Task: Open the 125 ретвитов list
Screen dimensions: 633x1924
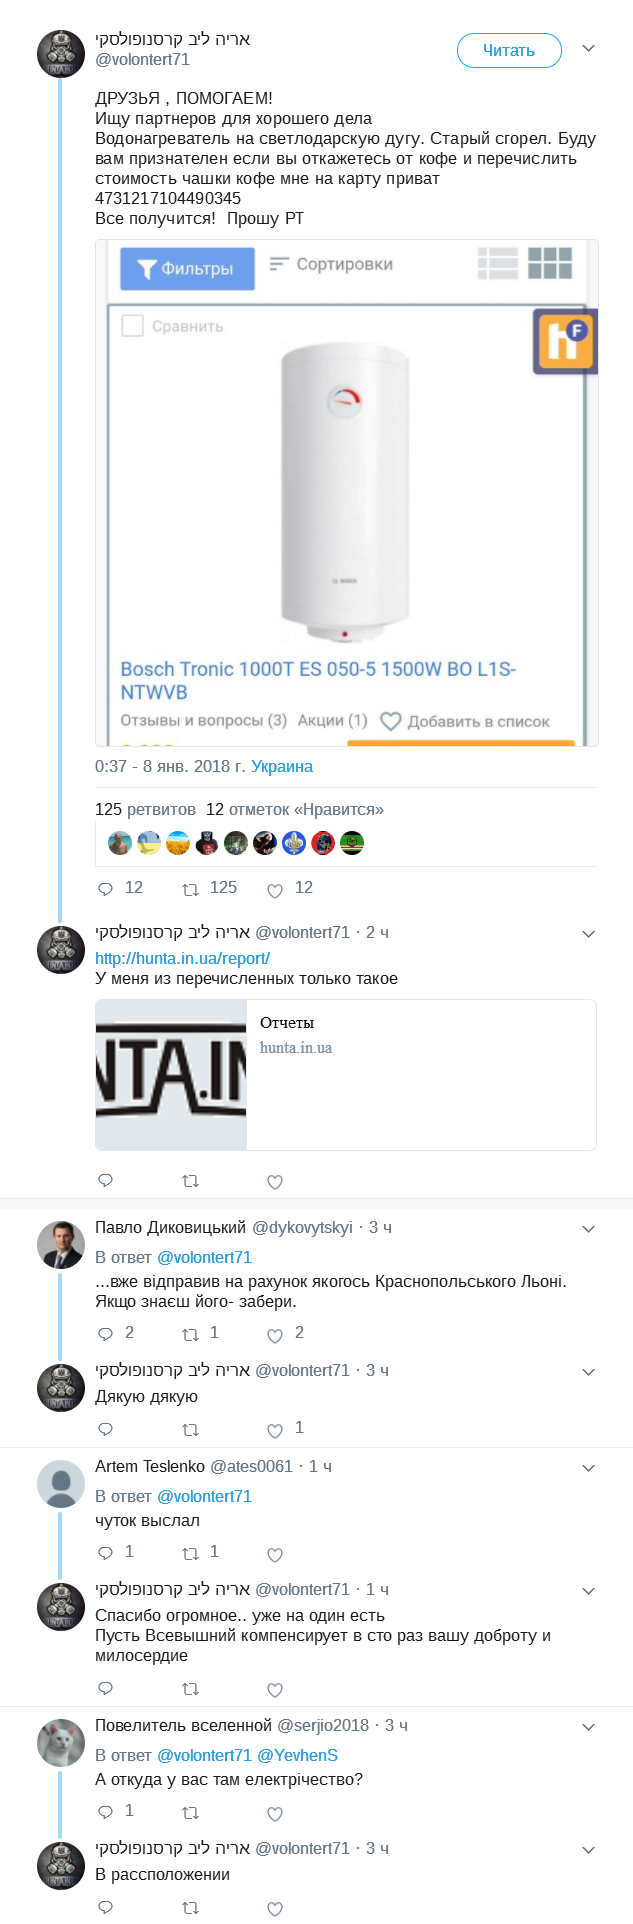Action: (x=145, y=810)
